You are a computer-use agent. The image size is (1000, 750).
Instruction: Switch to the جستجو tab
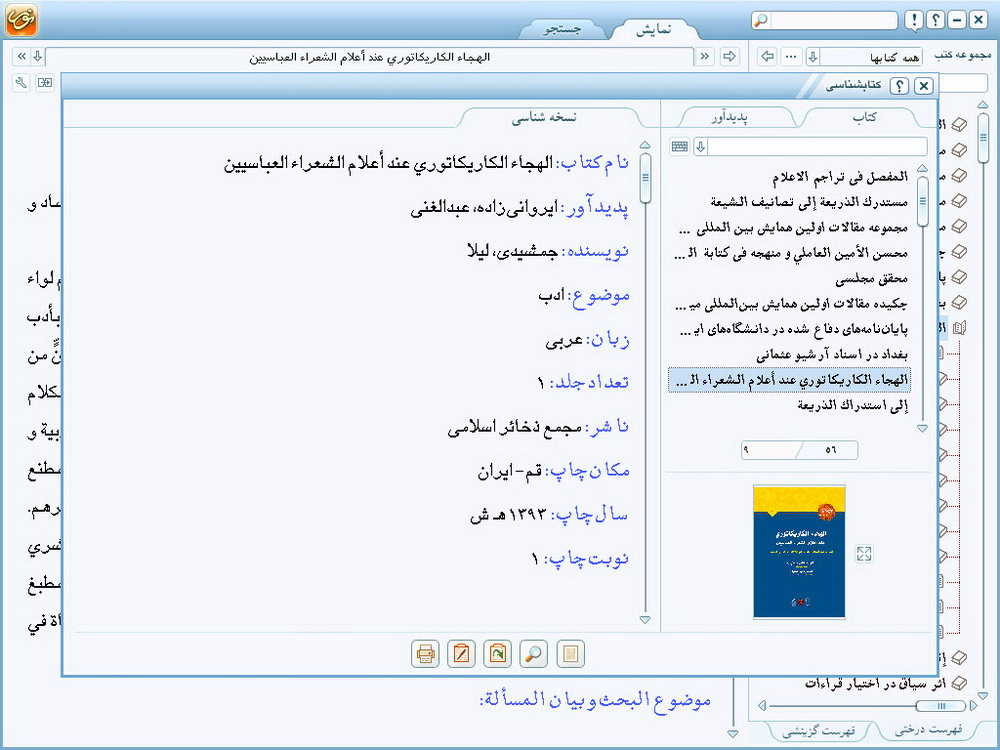(x=562, y=29)
